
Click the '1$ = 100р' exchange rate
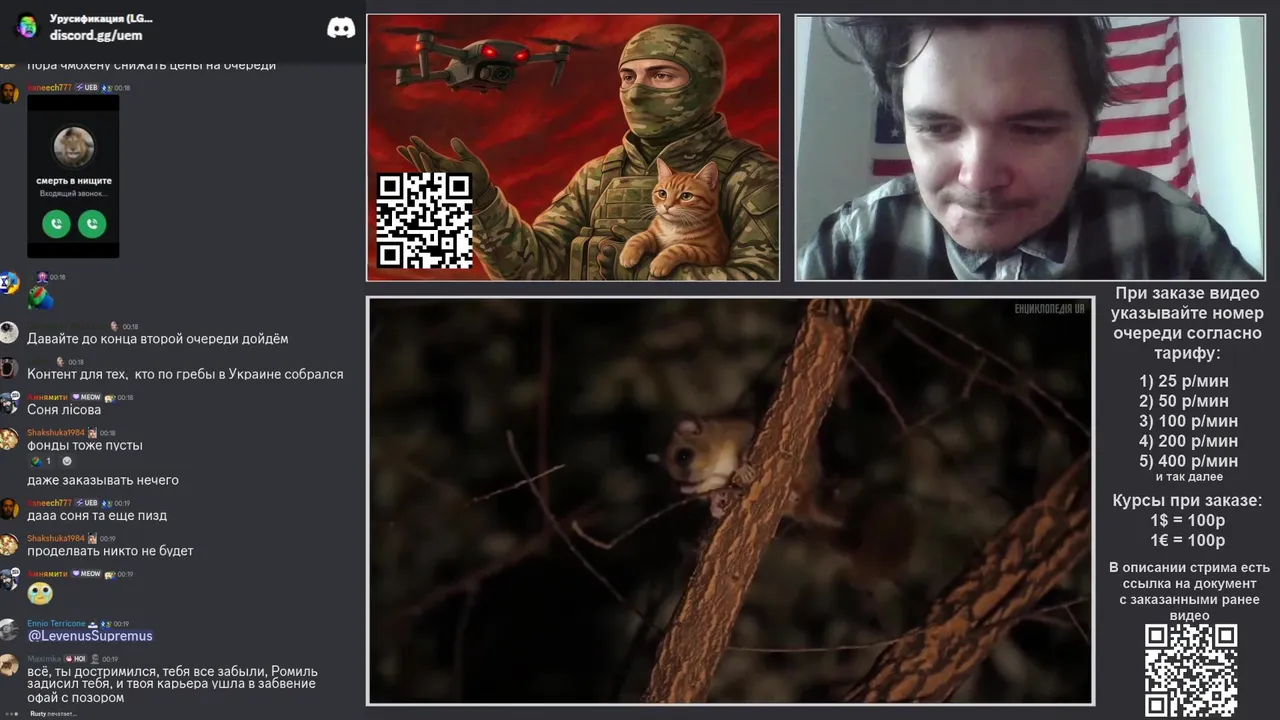pos(1187,521)
